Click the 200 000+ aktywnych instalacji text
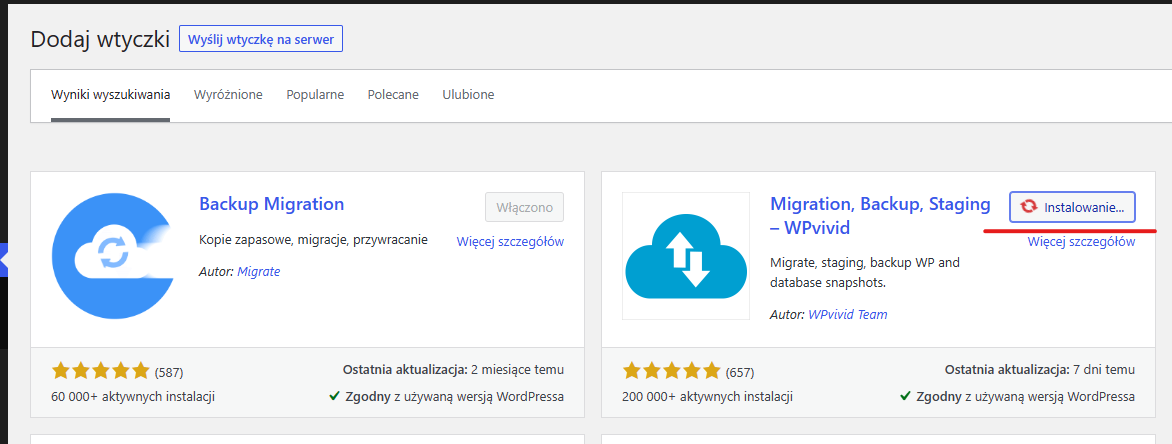This screenshot has width=1172, height=444. pos(707,396)
